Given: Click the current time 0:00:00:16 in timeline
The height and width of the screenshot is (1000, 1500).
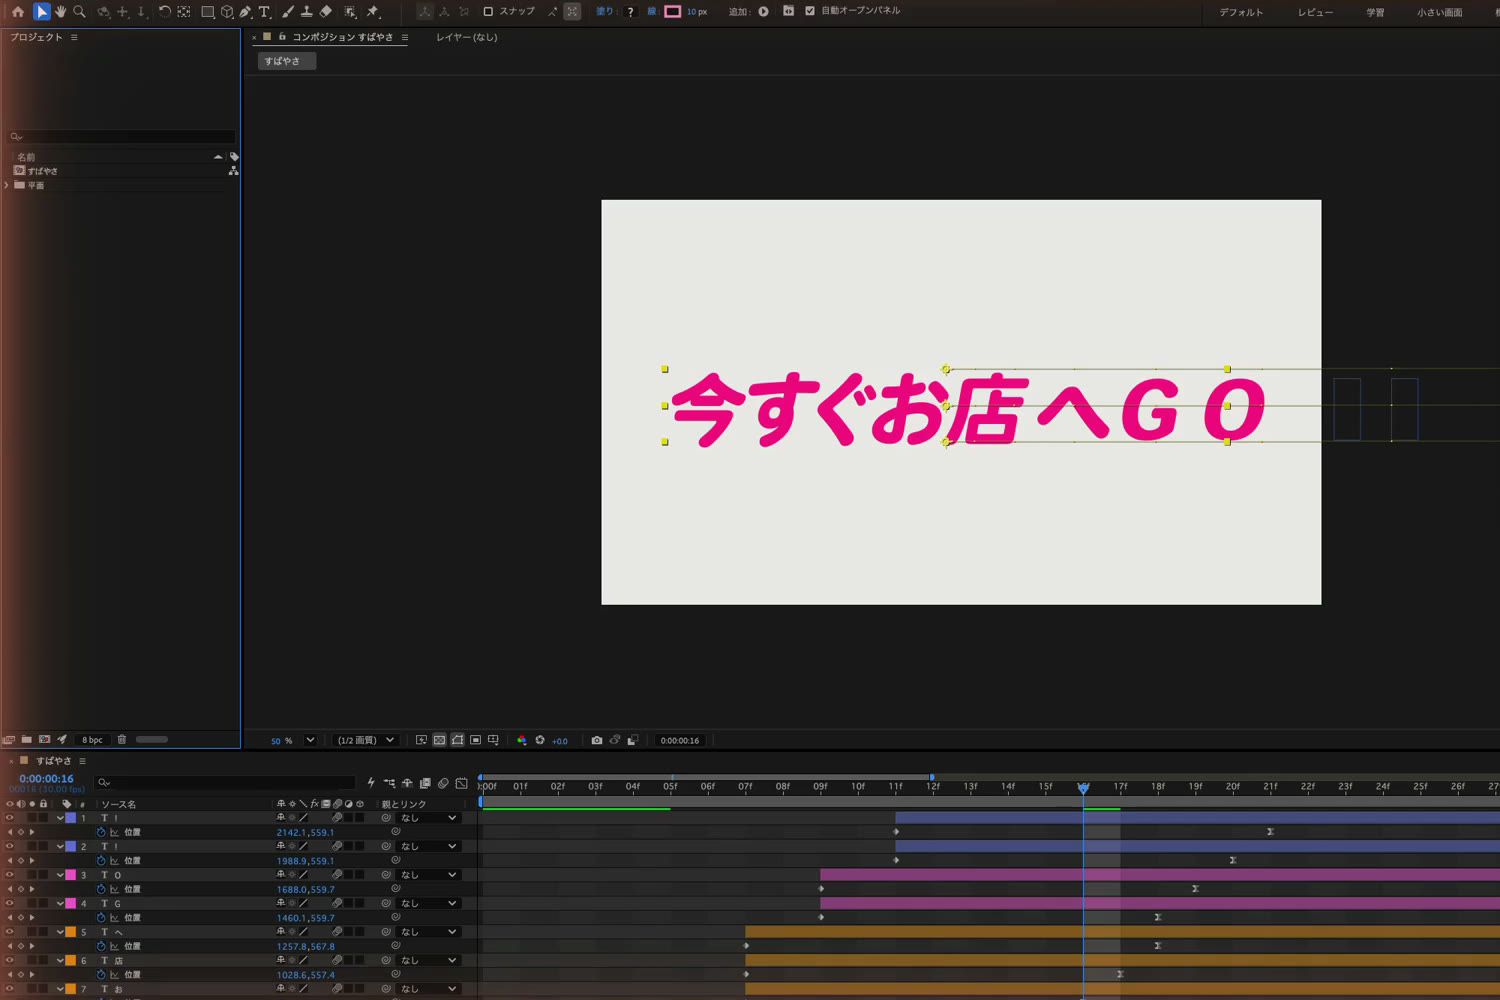Looking at the screenshot, I should 46,779.
